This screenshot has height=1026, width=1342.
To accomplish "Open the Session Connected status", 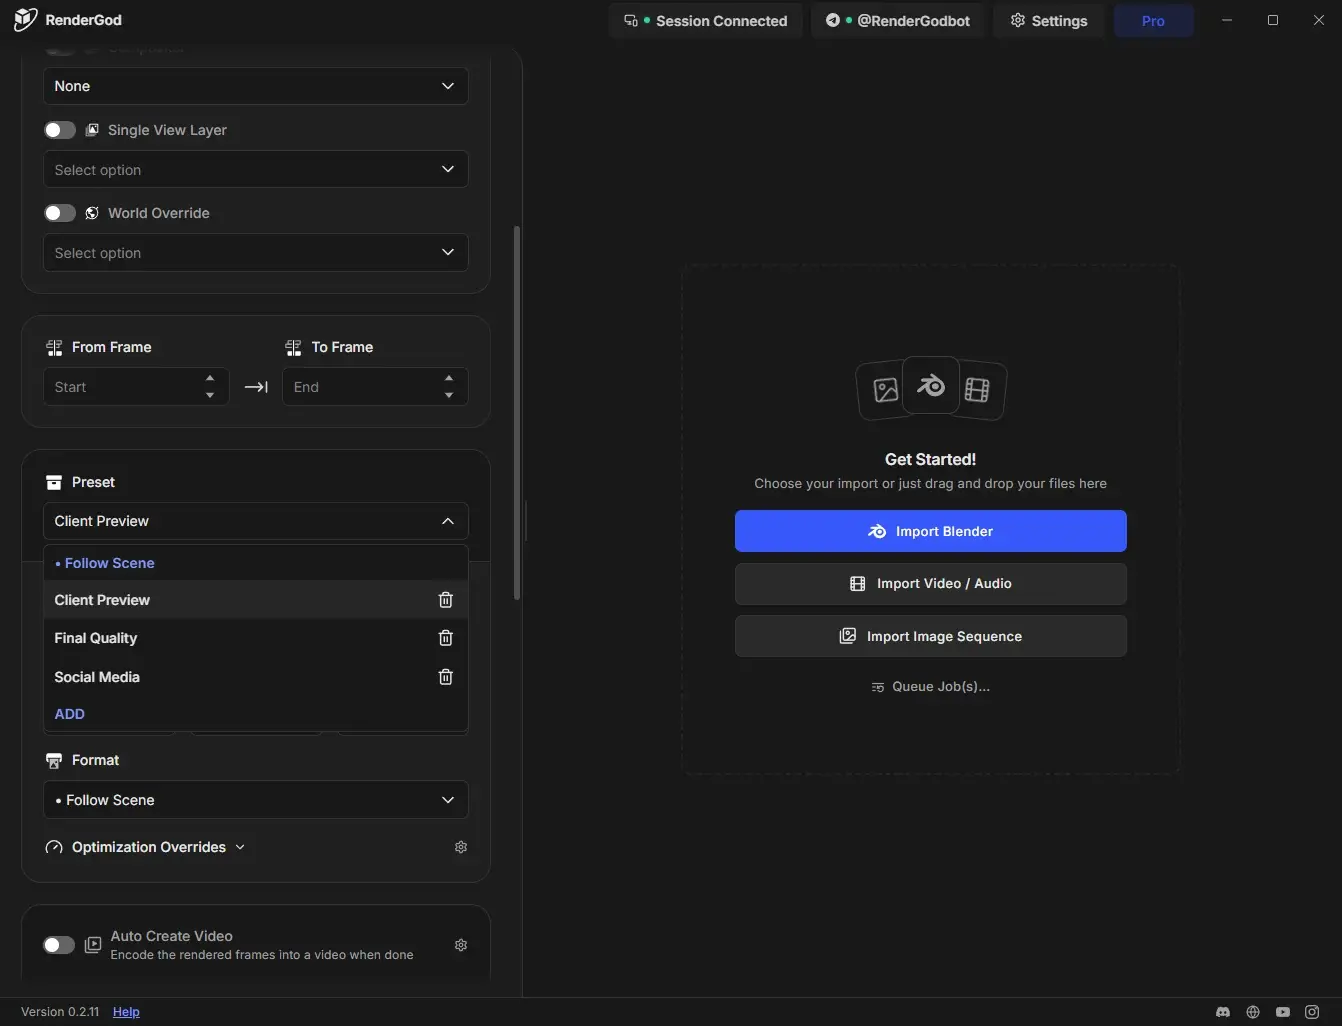I will (706, 21).
